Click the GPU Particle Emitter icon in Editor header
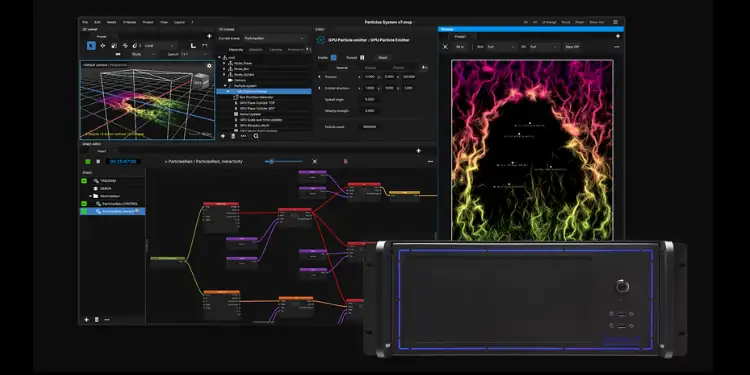This screenshot has width=750, height=375. point(320,40)
